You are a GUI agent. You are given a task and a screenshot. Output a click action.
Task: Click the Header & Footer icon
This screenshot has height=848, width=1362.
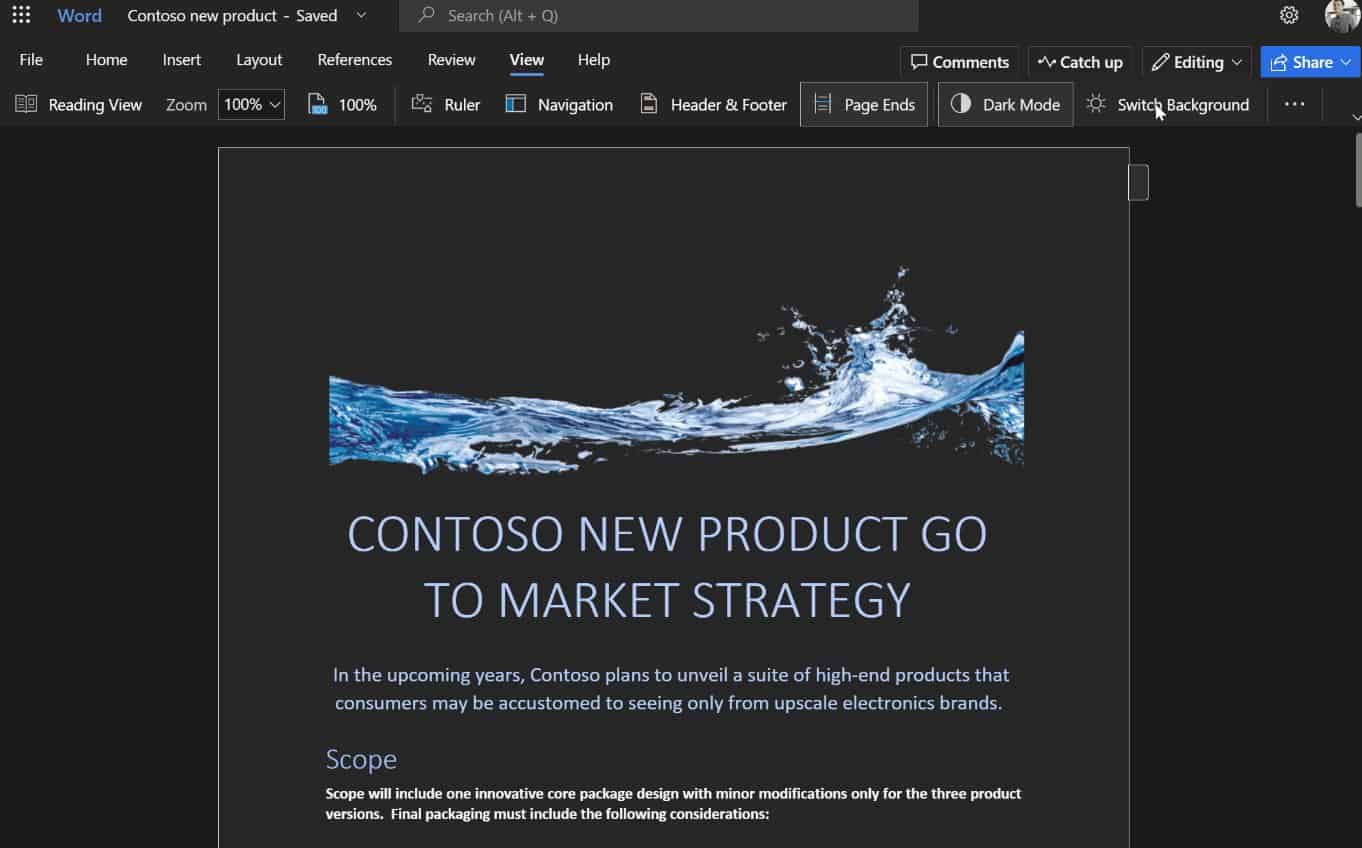[x=649, y=104]
